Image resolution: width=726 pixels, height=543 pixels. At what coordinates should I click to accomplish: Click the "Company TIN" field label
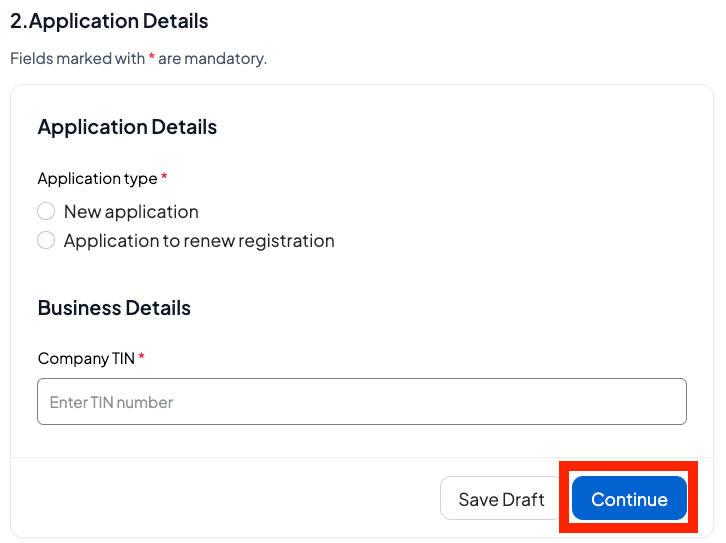(86, 358)
